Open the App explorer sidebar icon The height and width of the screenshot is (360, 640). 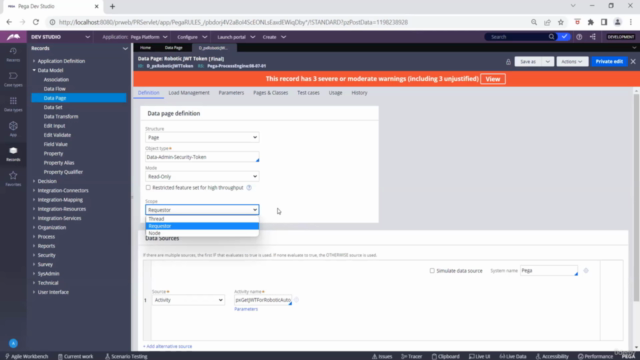[x=13, y=129]
